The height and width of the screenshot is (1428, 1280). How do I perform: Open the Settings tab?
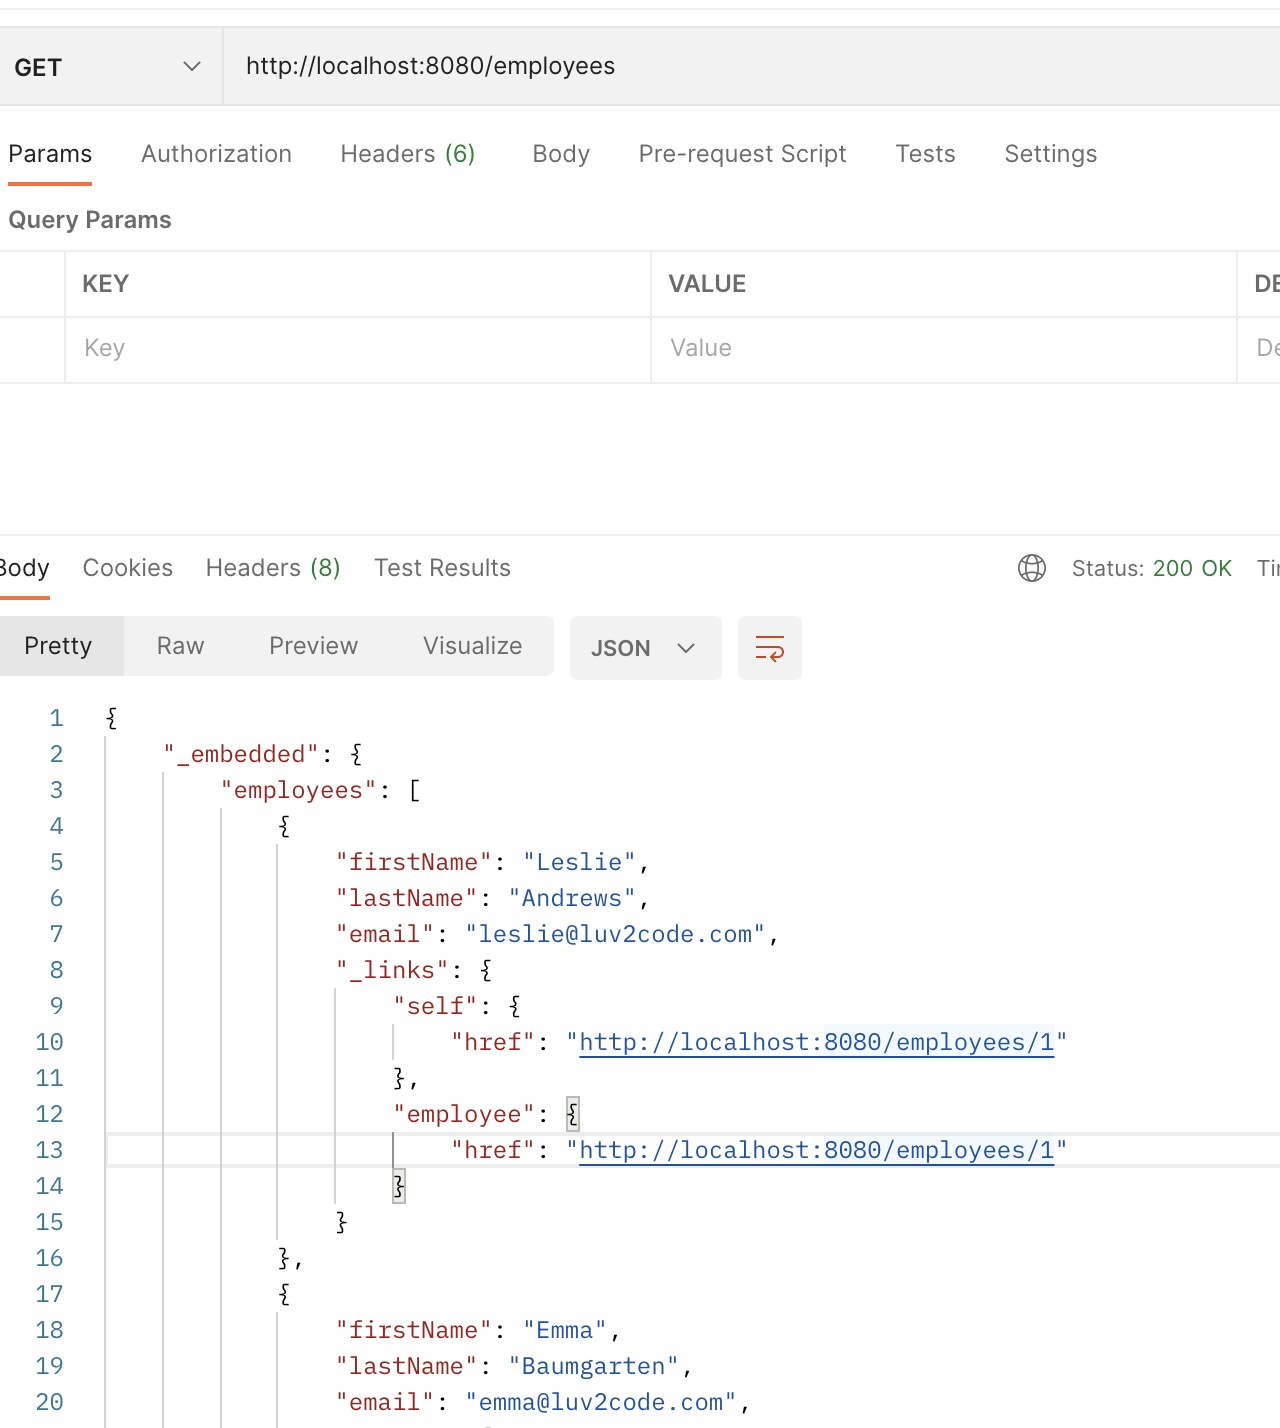click(1050, 154)
